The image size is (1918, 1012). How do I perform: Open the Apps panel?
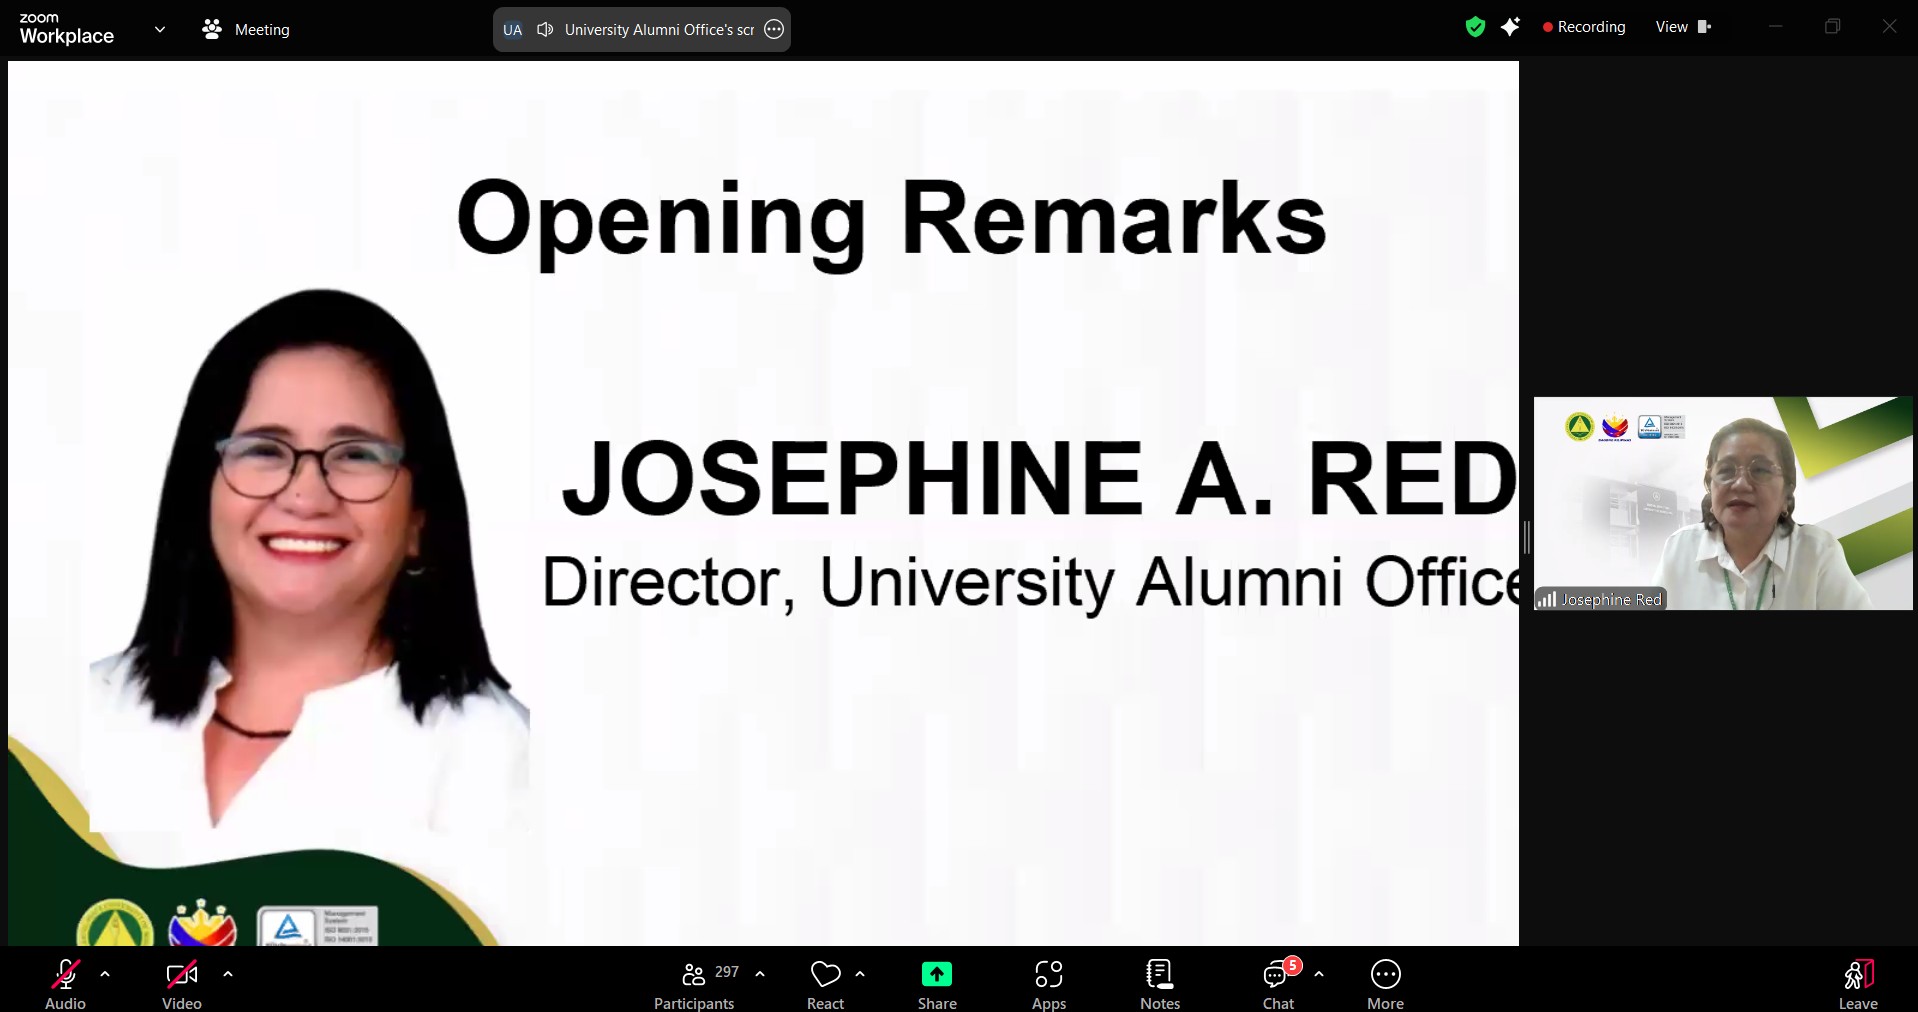[x=1048, y=985]
